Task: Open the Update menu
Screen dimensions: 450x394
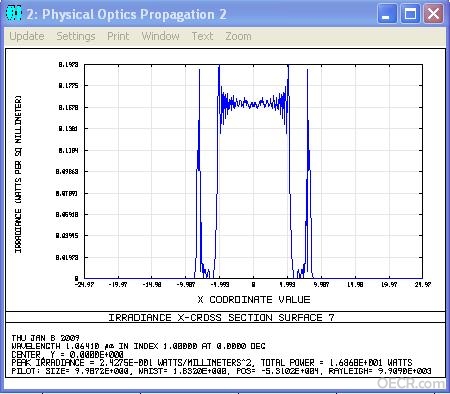Action: point(27,36)
